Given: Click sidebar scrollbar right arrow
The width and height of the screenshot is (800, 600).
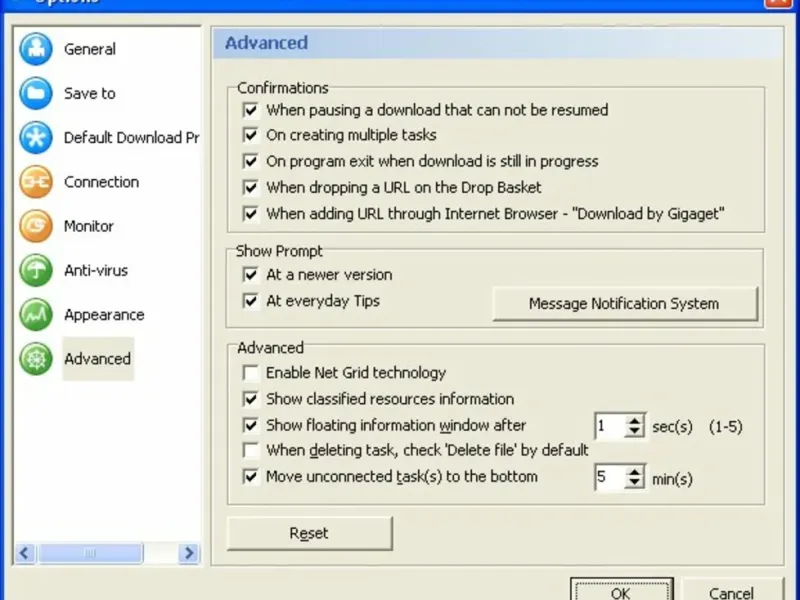Looking at the screenshot, I should coord(188,553).
